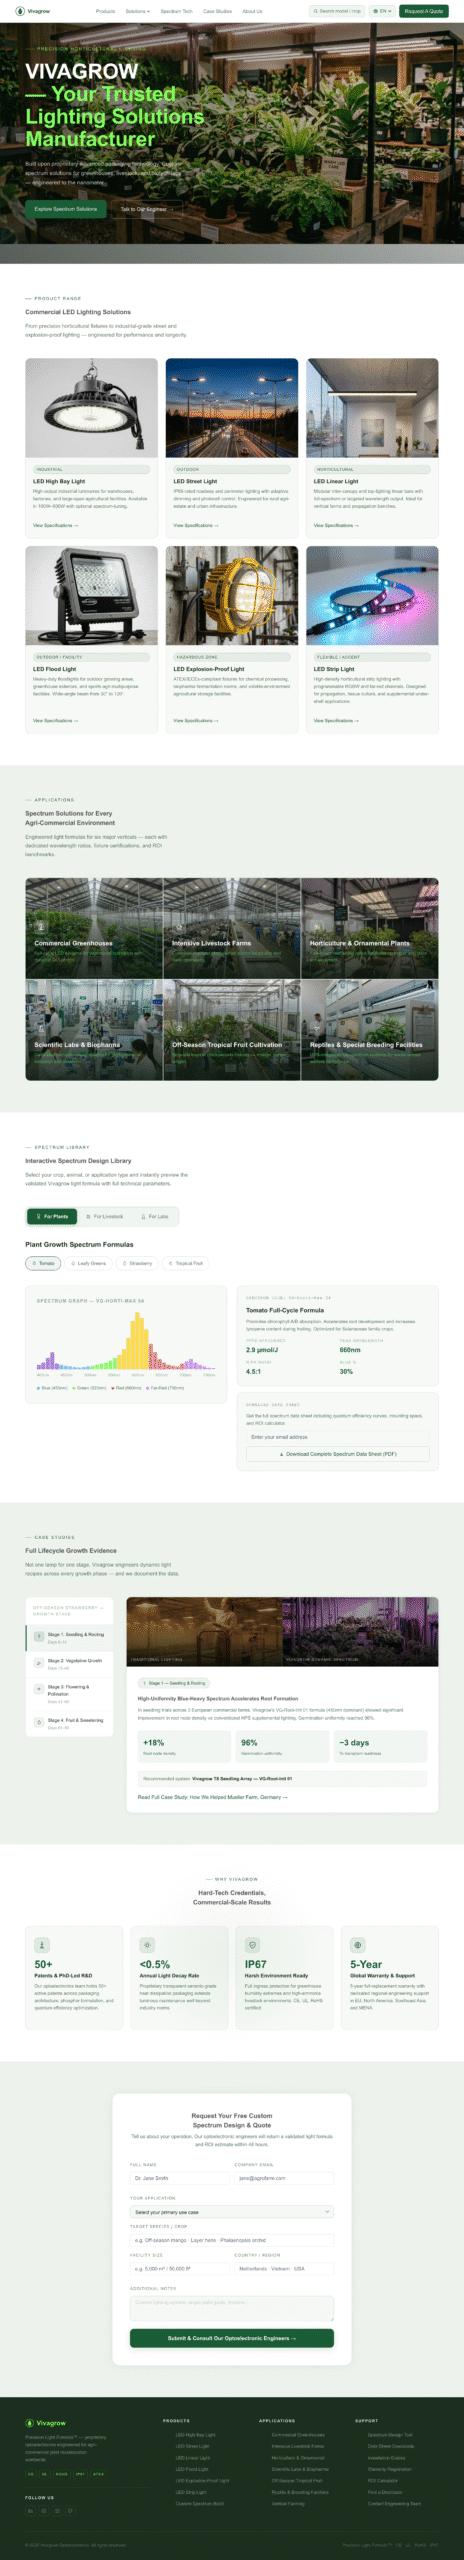Open Horticulture & Ornamental Plants tile
This screenshot has width=464, height=2560.
point(370,929)
